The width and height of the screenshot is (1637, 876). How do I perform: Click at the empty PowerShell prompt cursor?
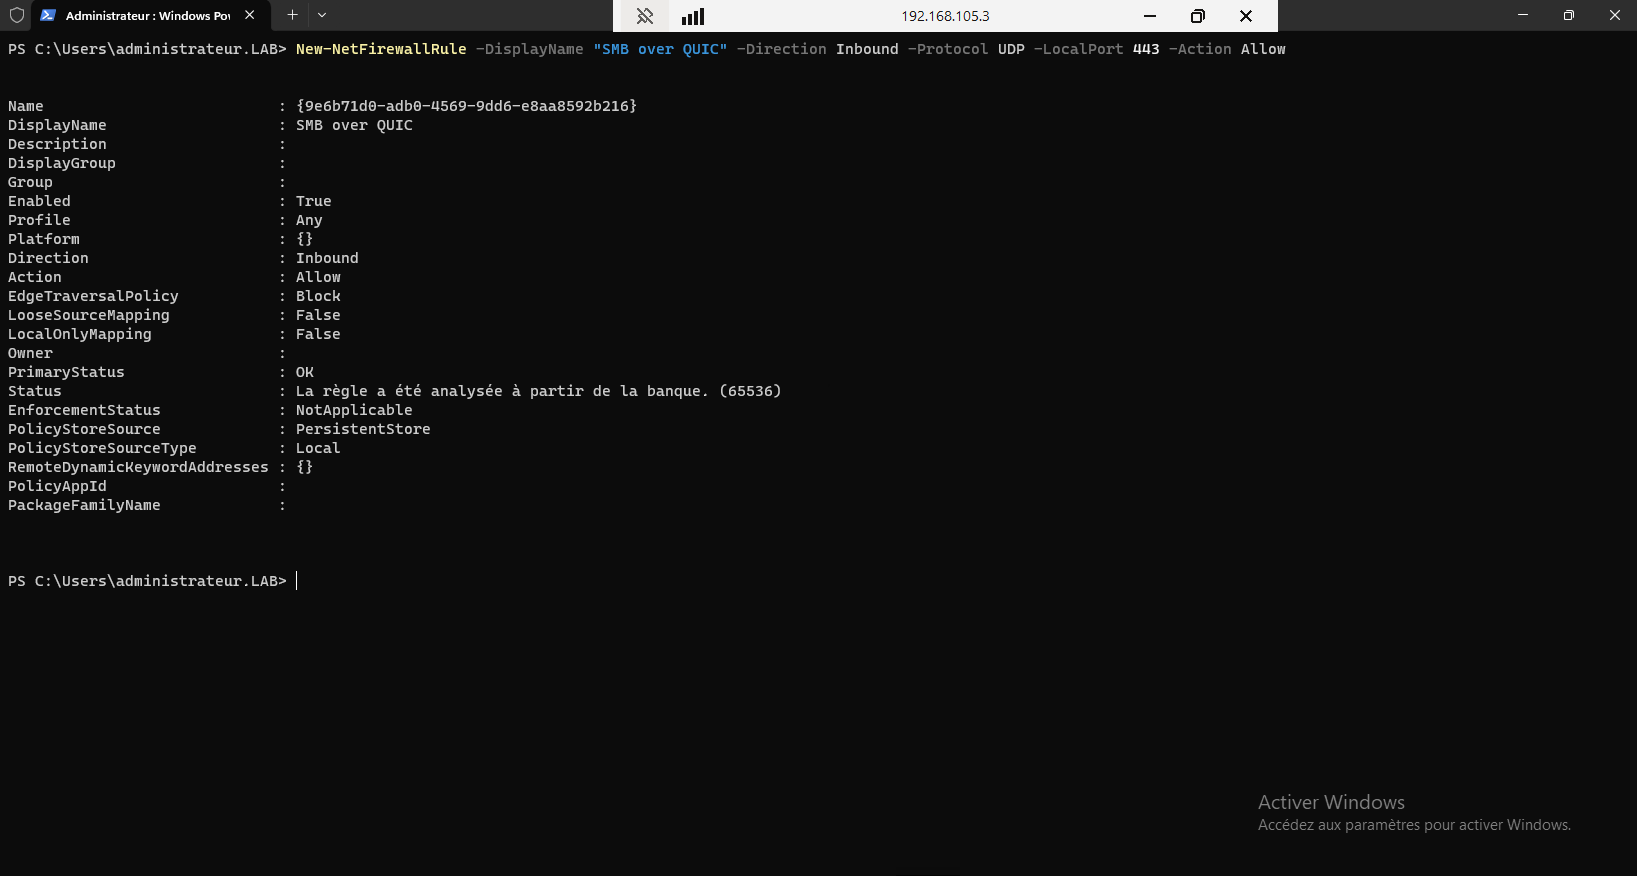pos(298,581)
